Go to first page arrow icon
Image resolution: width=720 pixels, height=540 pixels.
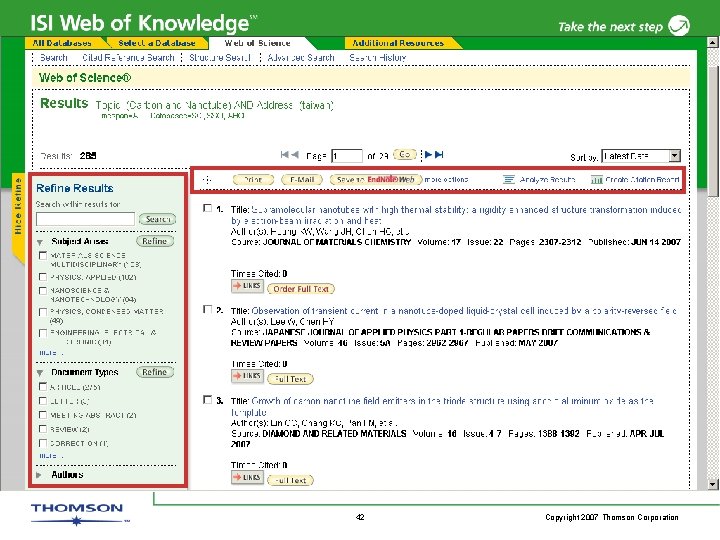285,155
